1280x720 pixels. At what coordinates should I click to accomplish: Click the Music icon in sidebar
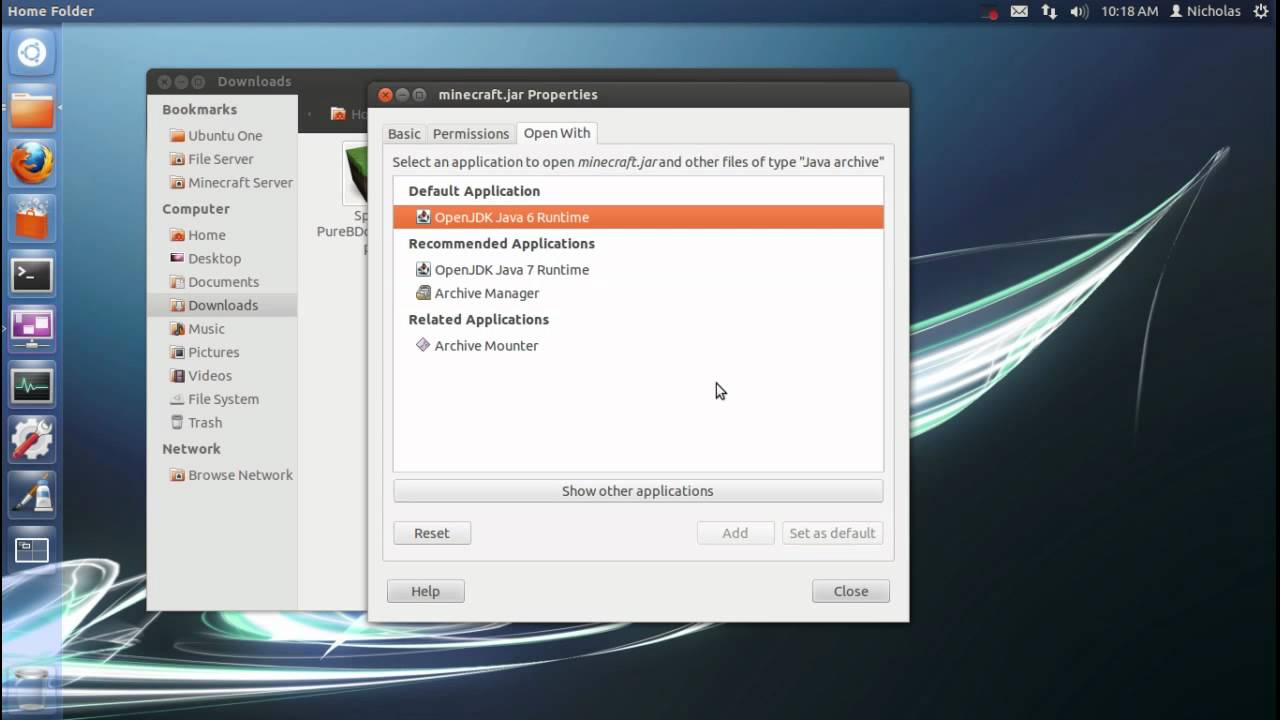177,328
